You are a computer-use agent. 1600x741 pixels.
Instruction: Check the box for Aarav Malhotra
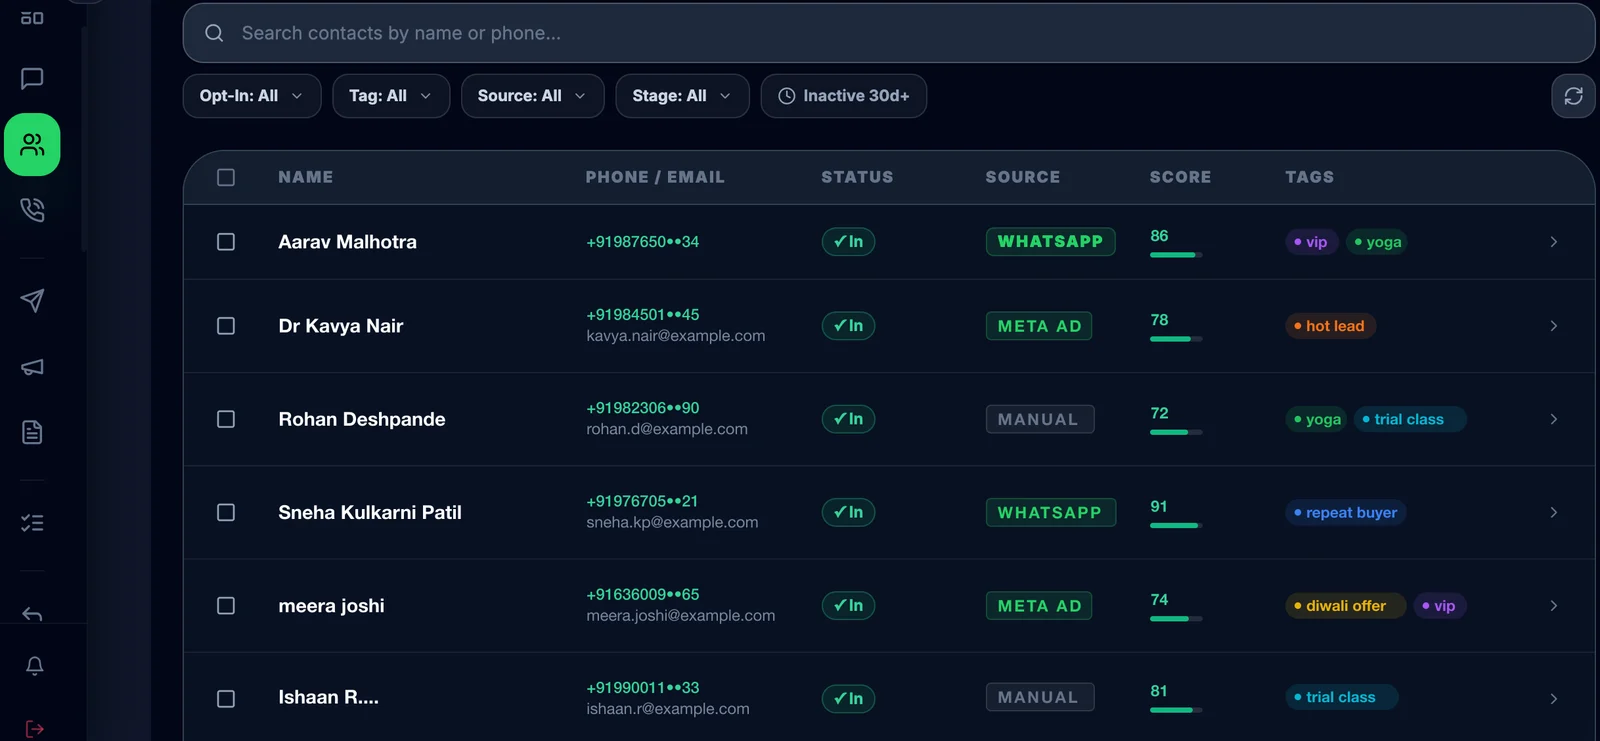pyautogui.click(x=226, y=242)
